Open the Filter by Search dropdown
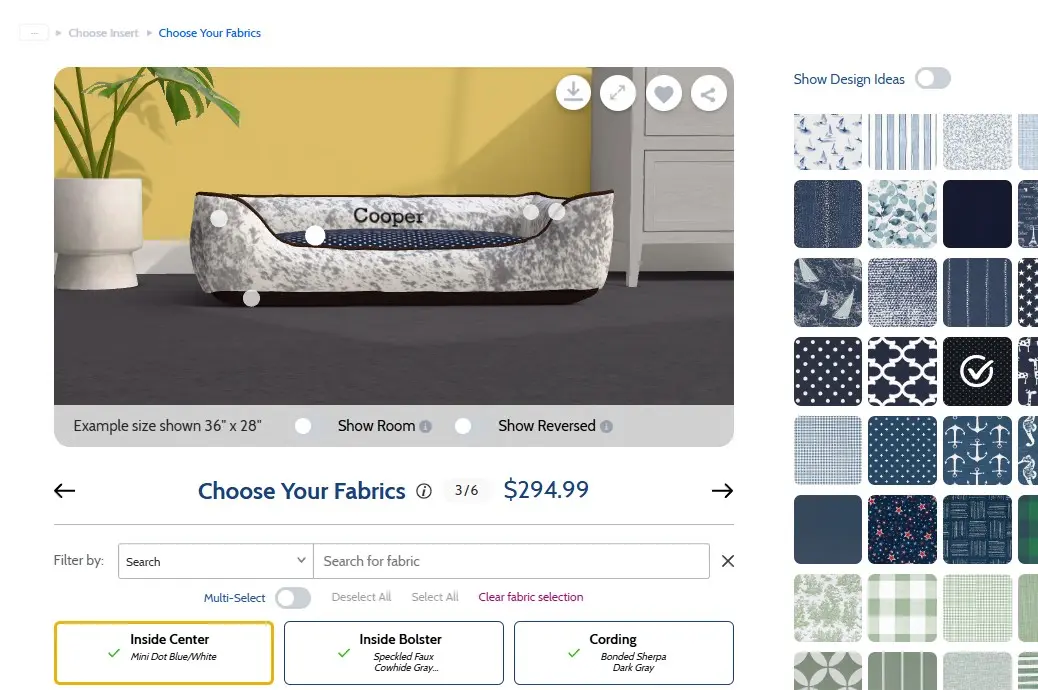Screen dimensions: 1038x690 216,562
